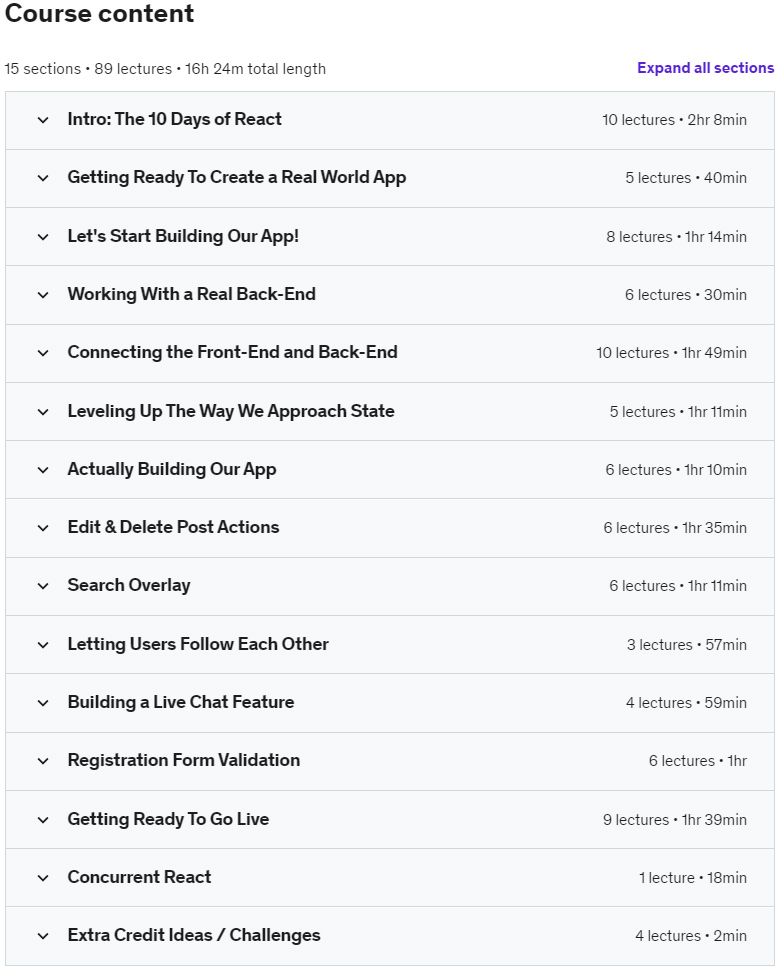
Task: Click the Expand all sections link
Action: click(705, 68)
